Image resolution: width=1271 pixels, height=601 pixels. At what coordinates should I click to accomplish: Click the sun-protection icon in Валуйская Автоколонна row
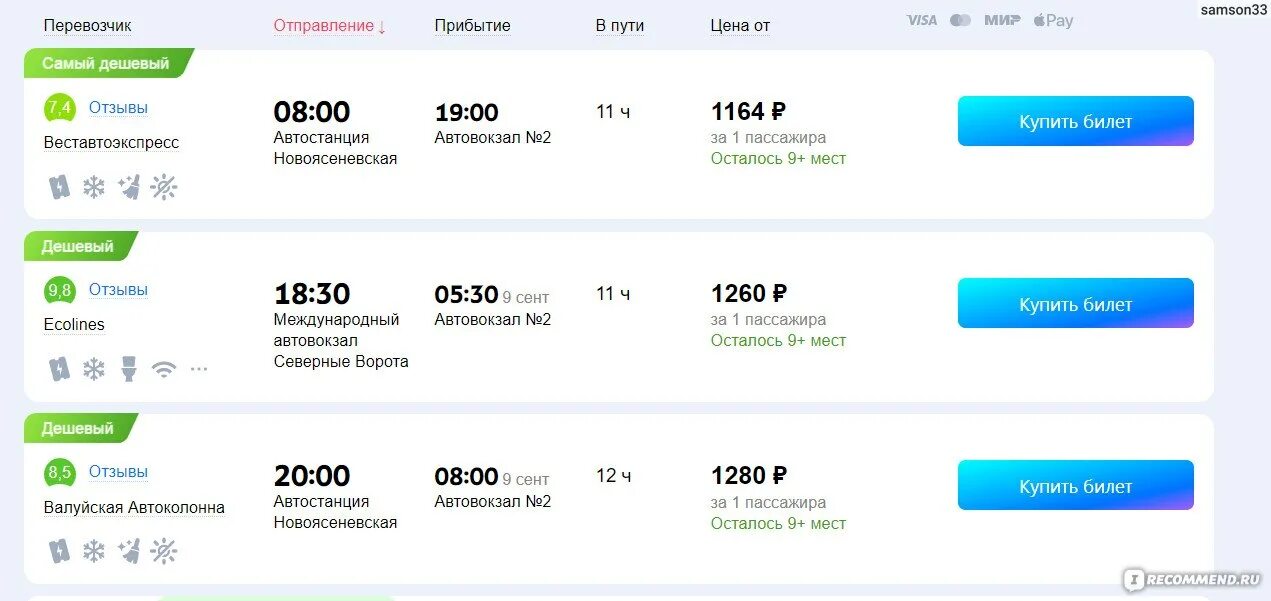(164, 551)
